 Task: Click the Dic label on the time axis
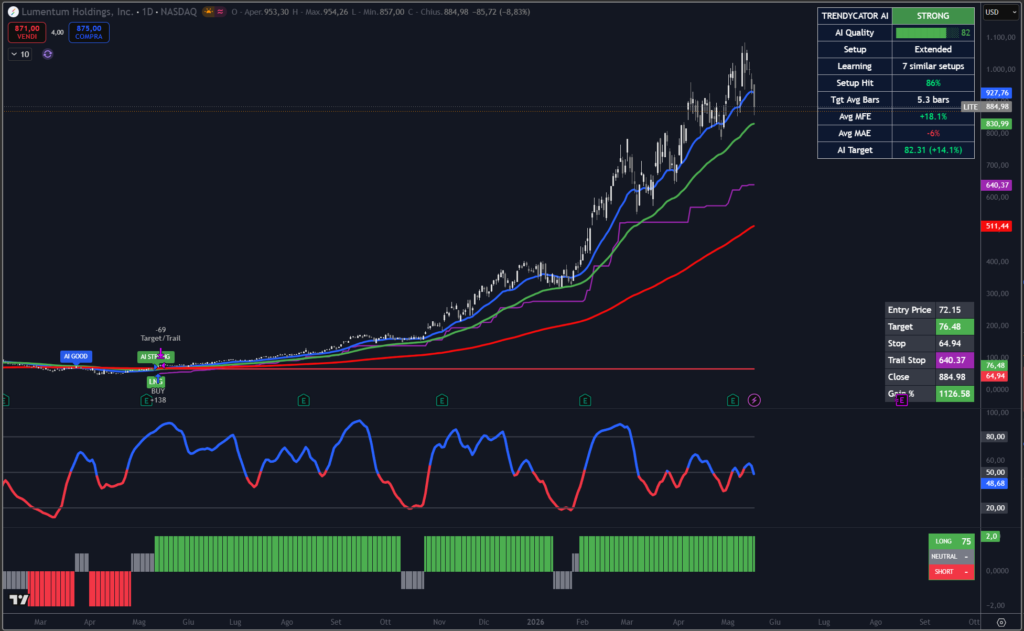coord(483,622)
